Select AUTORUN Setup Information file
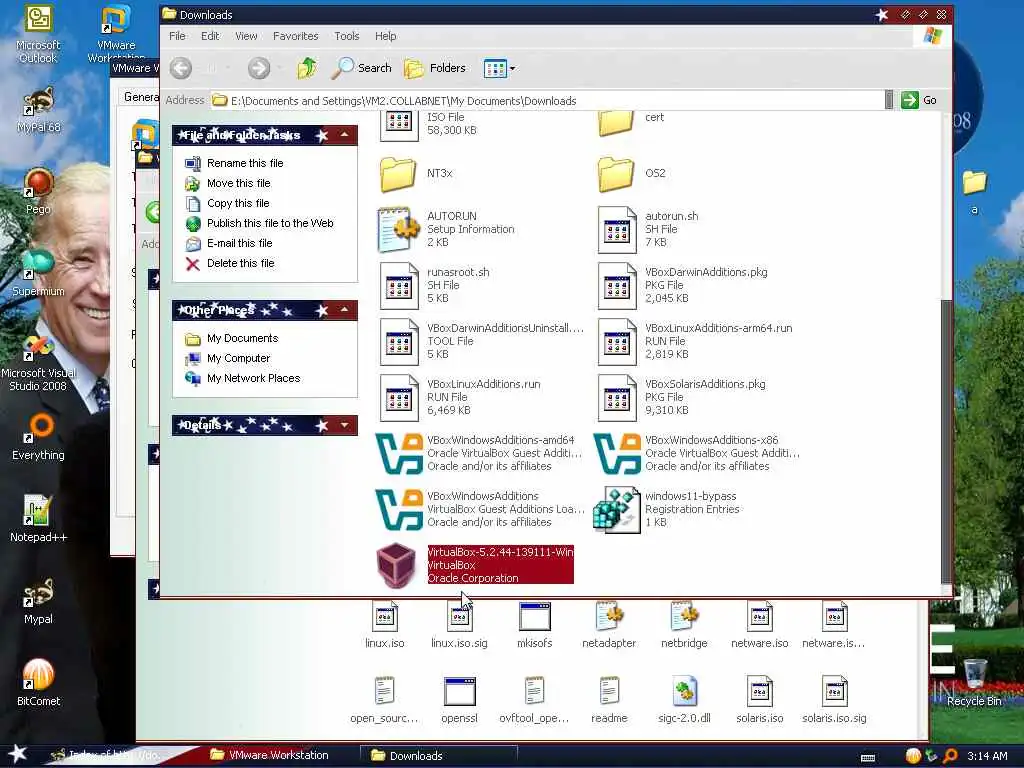1024x768 pixels. tap(446, 229)
